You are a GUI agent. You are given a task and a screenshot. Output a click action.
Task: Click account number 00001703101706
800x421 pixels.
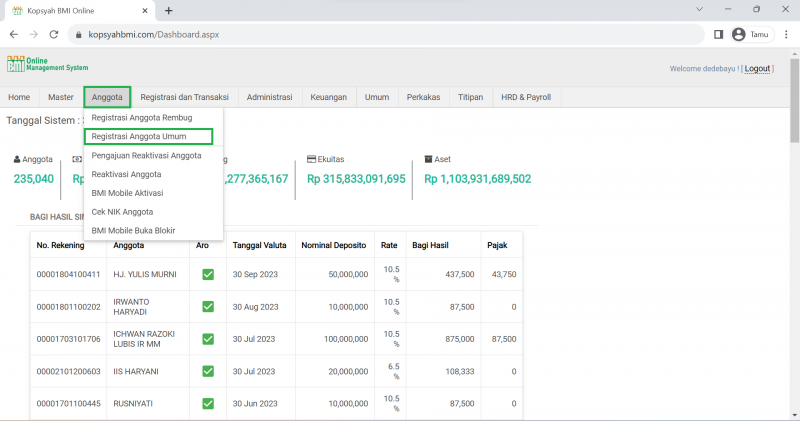(68, 339)
